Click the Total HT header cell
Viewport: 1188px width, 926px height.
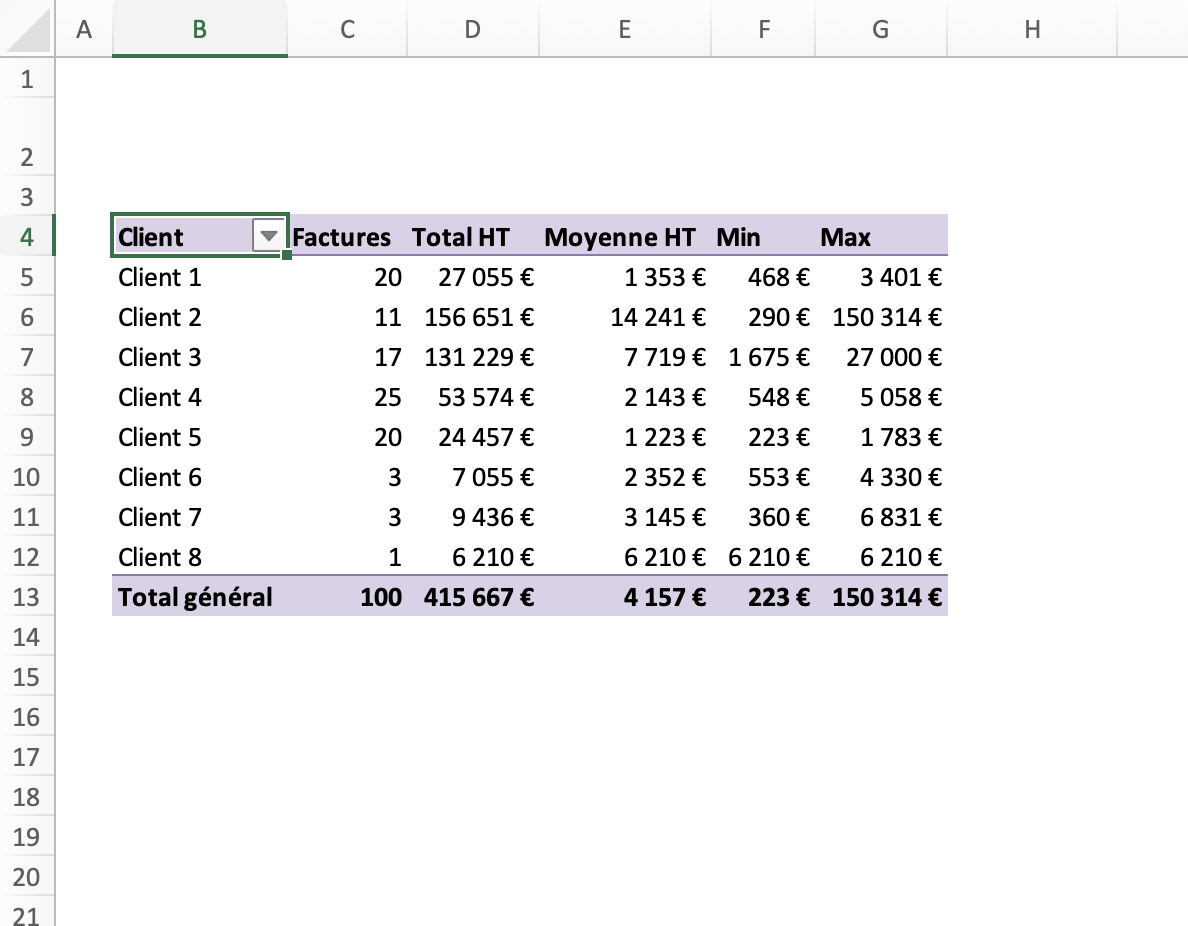pyautogui.click(x=473, y=236)
